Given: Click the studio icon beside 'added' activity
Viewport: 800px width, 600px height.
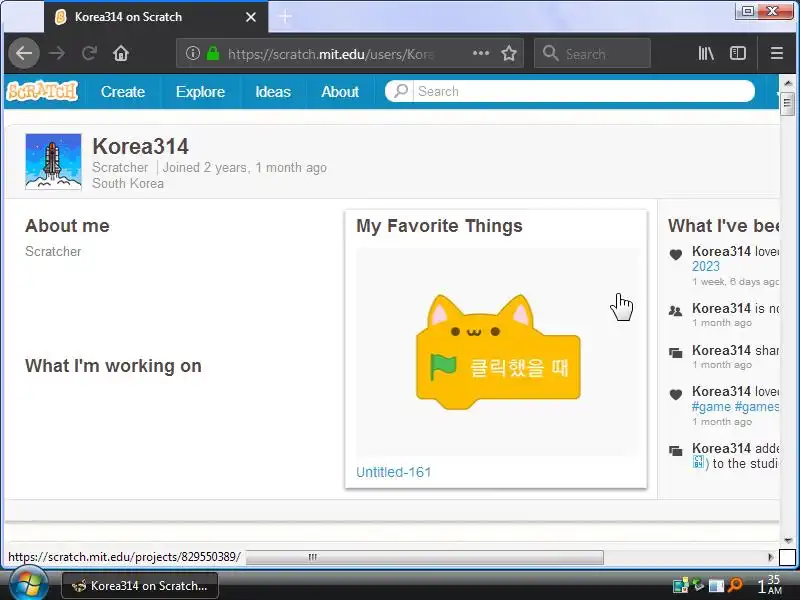Looking at the screenshot, I should coord(676,451).
